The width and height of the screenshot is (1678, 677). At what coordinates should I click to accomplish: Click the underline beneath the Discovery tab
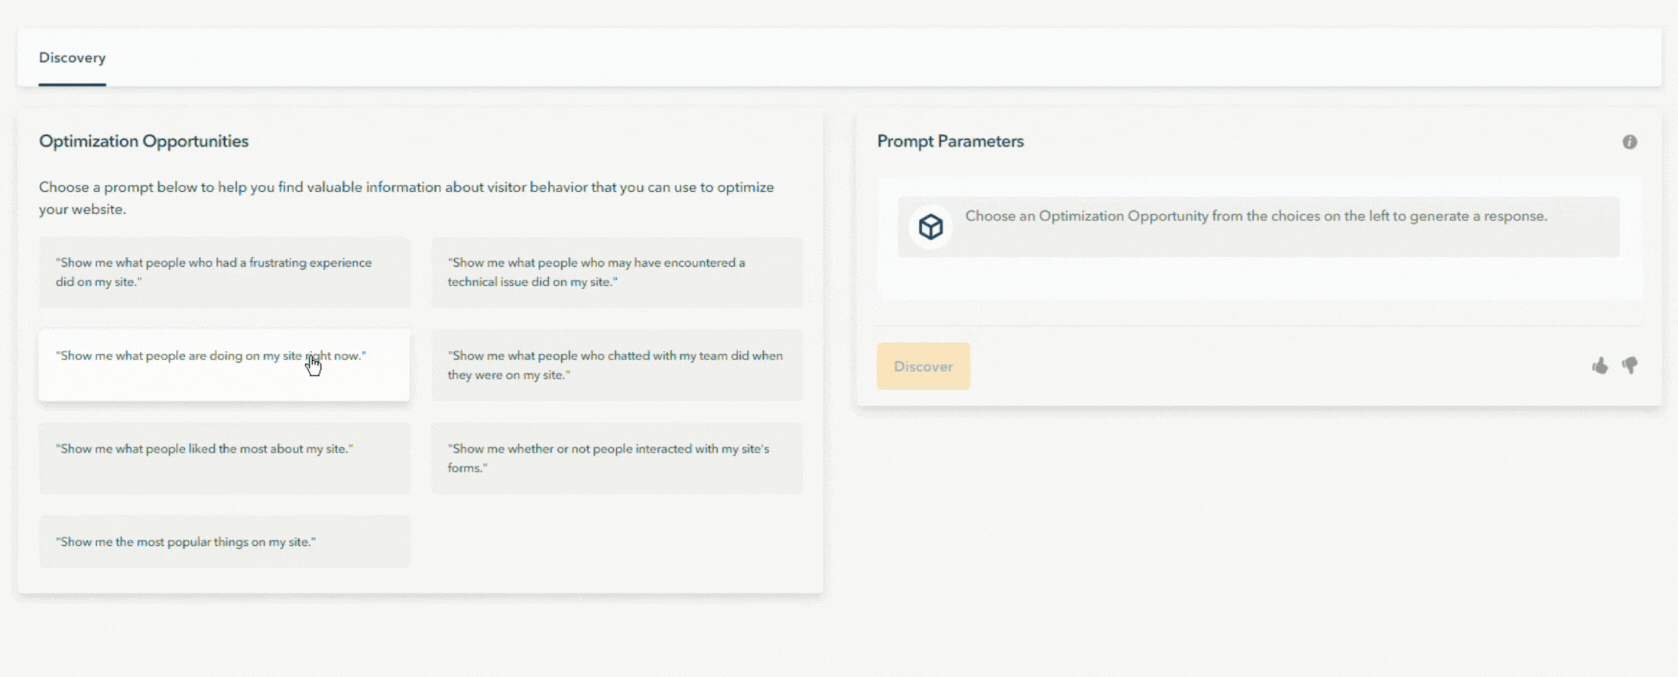click(x=72, y=84)
